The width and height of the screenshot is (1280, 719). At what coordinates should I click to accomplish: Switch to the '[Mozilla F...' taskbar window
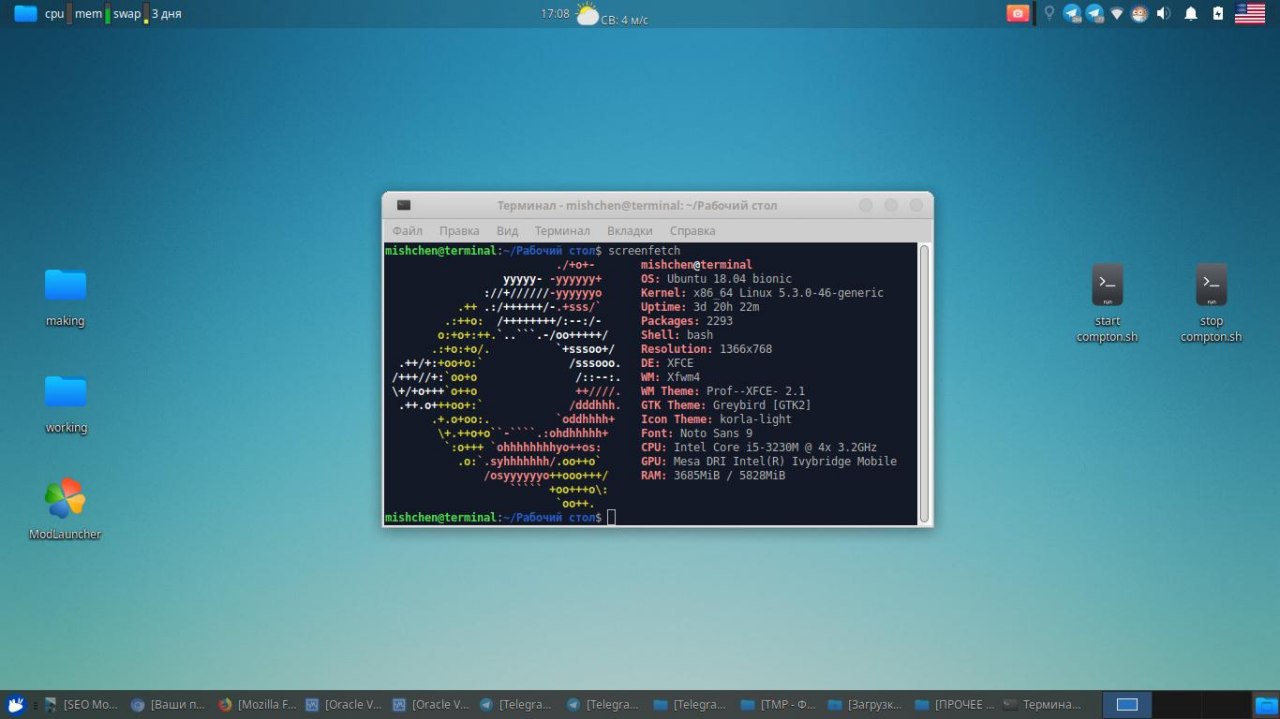(257, 705)
